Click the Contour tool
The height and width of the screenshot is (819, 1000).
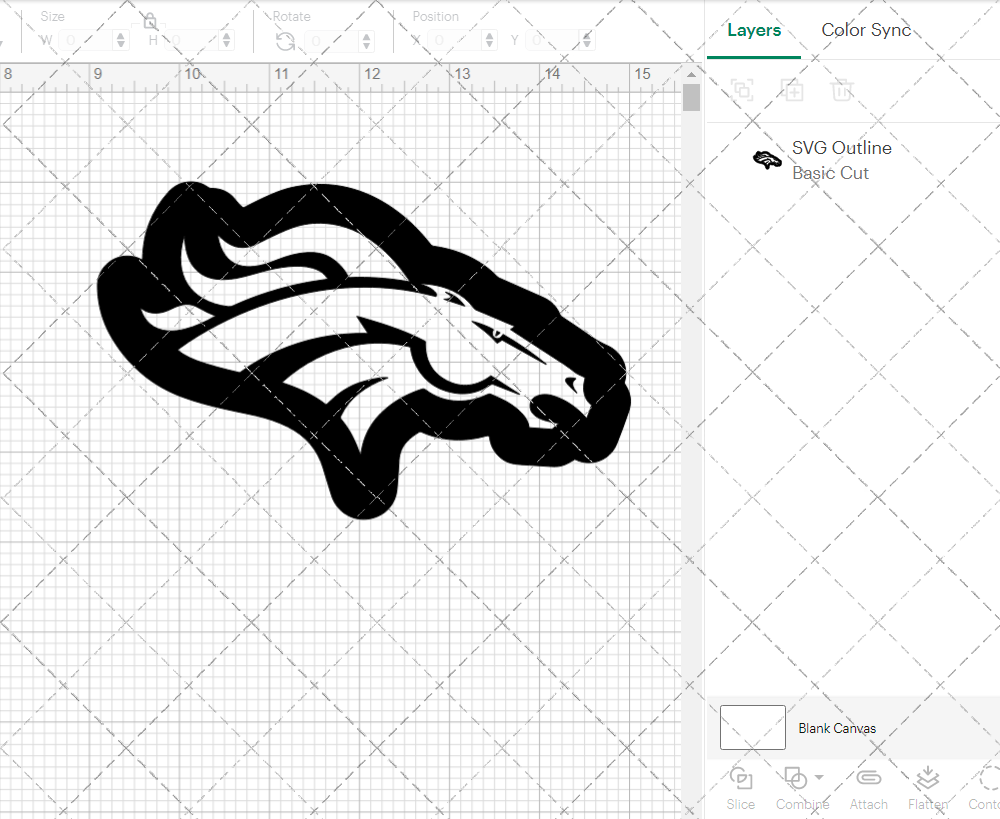(984, 788)
